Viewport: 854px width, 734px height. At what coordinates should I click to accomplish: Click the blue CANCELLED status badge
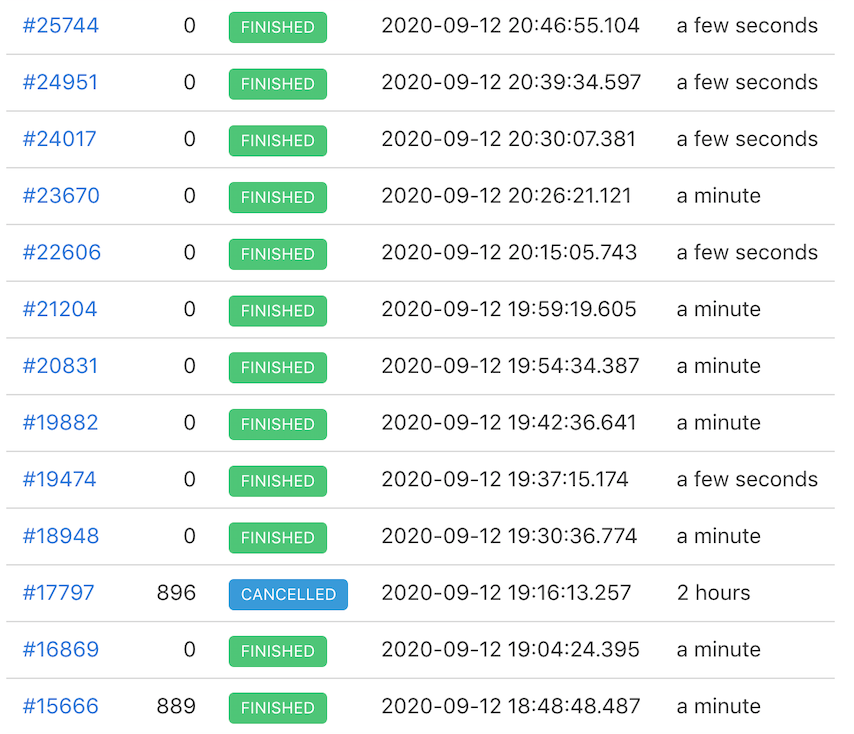[288, 594]
